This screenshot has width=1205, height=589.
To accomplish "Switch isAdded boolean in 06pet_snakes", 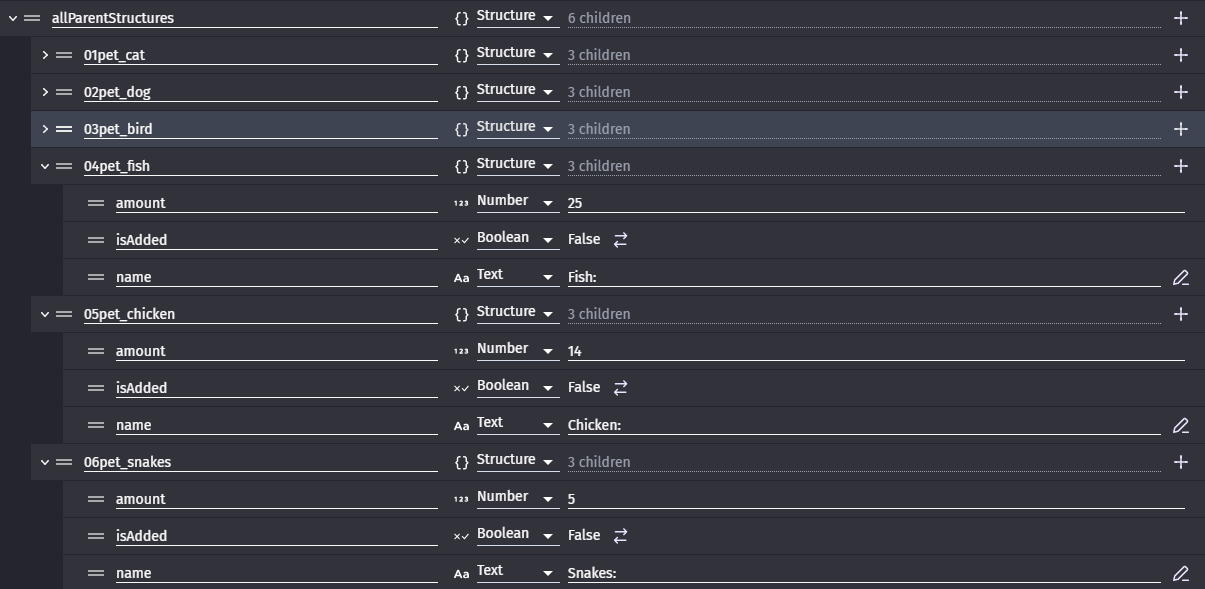I will pyautogui.click(x=620, y=536).
